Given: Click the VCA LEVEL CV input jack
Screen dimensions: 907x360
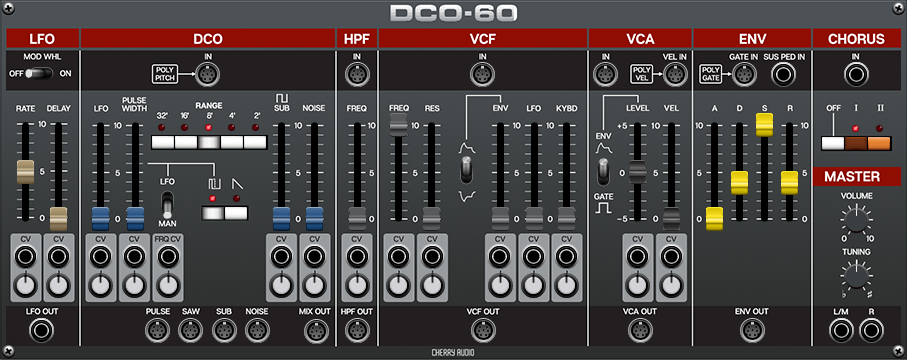Looking at the screenshot, I should (x=637, y=256).
